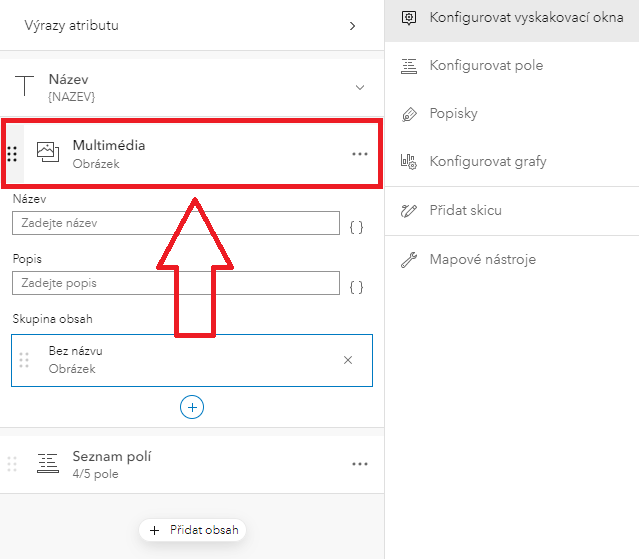Open Popisky labels menu item

512,114
